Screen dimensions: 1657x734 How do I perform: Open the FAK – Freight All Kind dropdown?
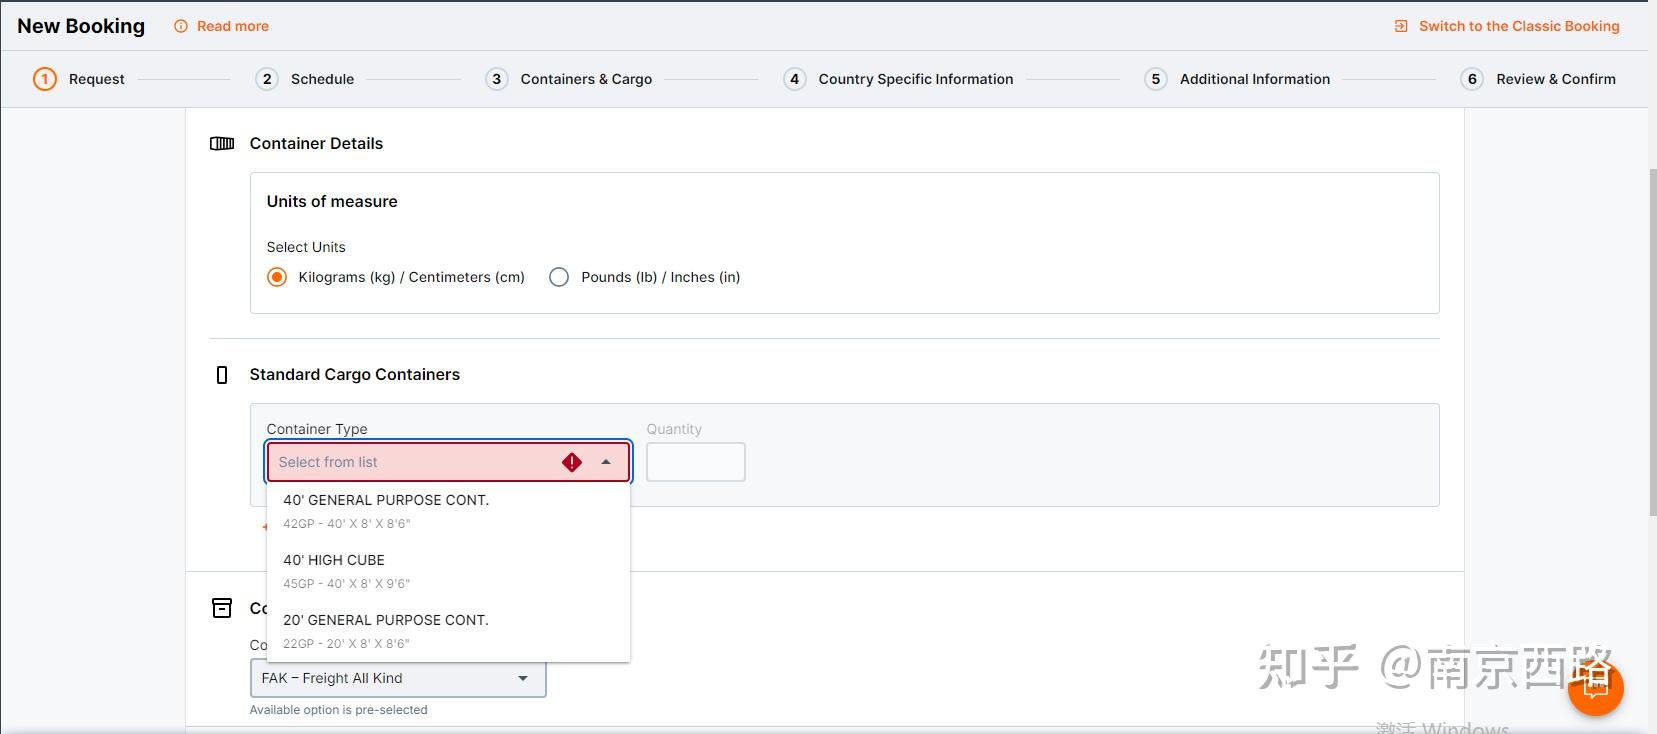tap(398, 678)
